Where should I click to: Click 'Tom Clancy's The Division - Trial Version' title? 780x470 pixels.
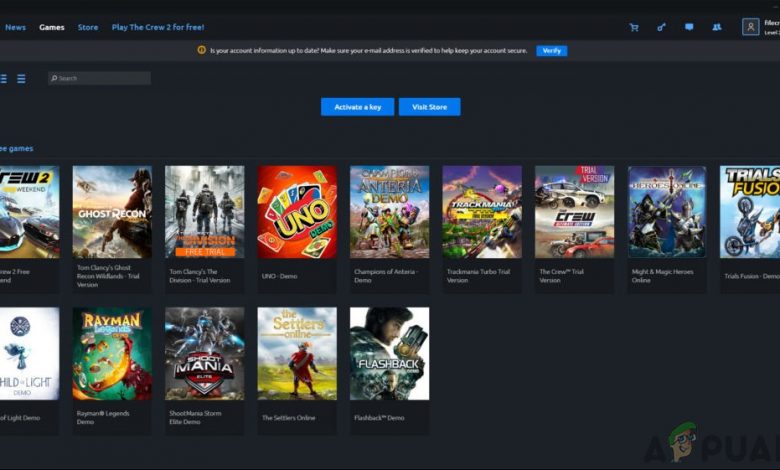(199, 276)
